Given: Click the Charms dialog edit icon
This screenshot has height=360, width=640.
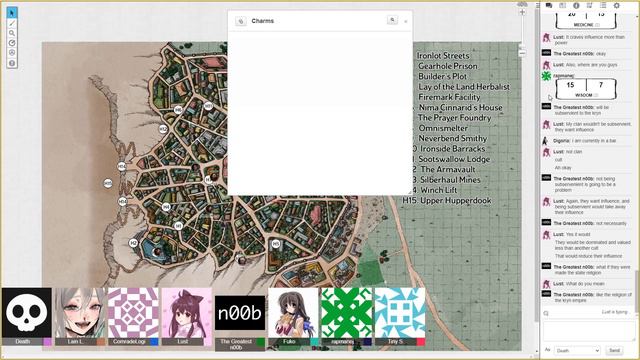Looking at the screenshot, I should (x=241, y=21).
